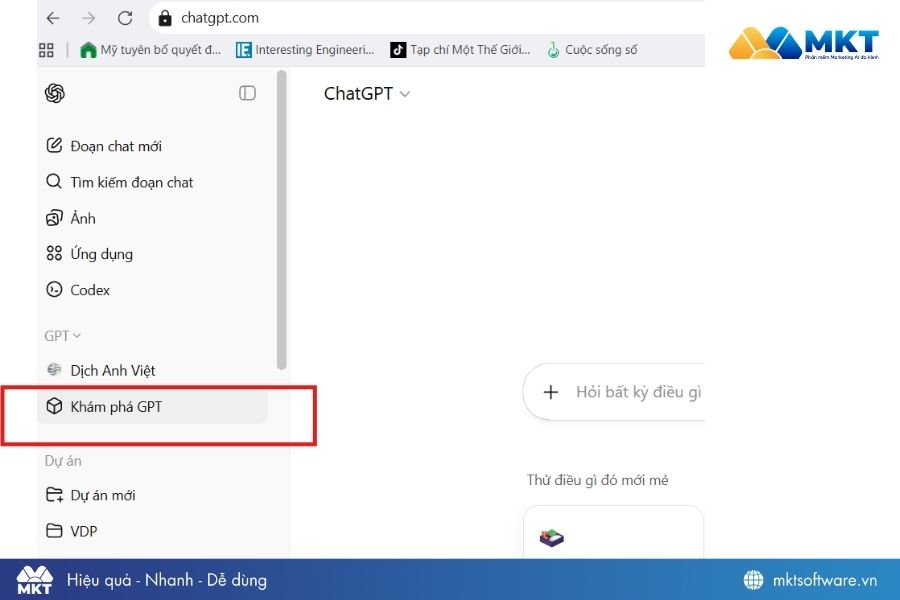Click the Codex terminal icon
The height and width of the screenshot is (600, 900).
pyautogui.click(x=54, y=289)
